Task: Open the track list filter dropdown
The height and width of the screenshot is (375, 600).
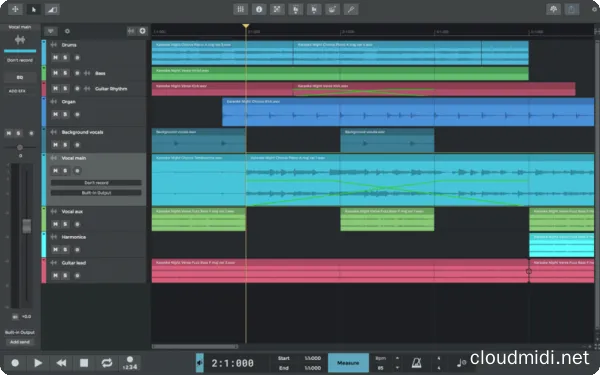Action: tap(51, 31)
